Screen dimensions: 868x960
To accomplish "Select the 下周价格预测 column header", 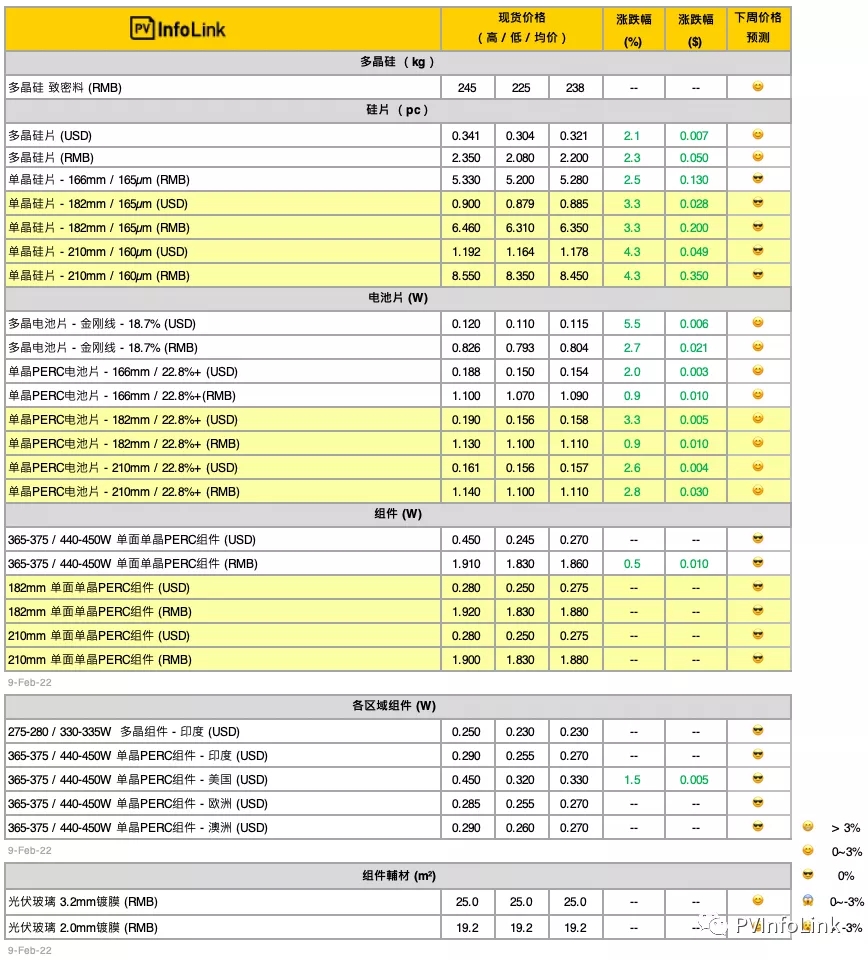I will 758,28.
